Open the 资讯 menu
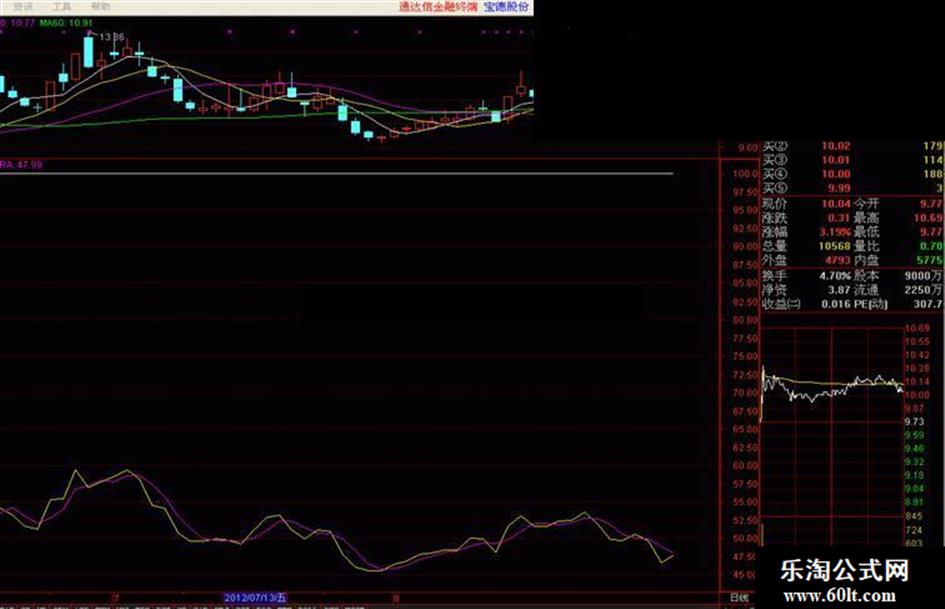 tap(24, 7)
